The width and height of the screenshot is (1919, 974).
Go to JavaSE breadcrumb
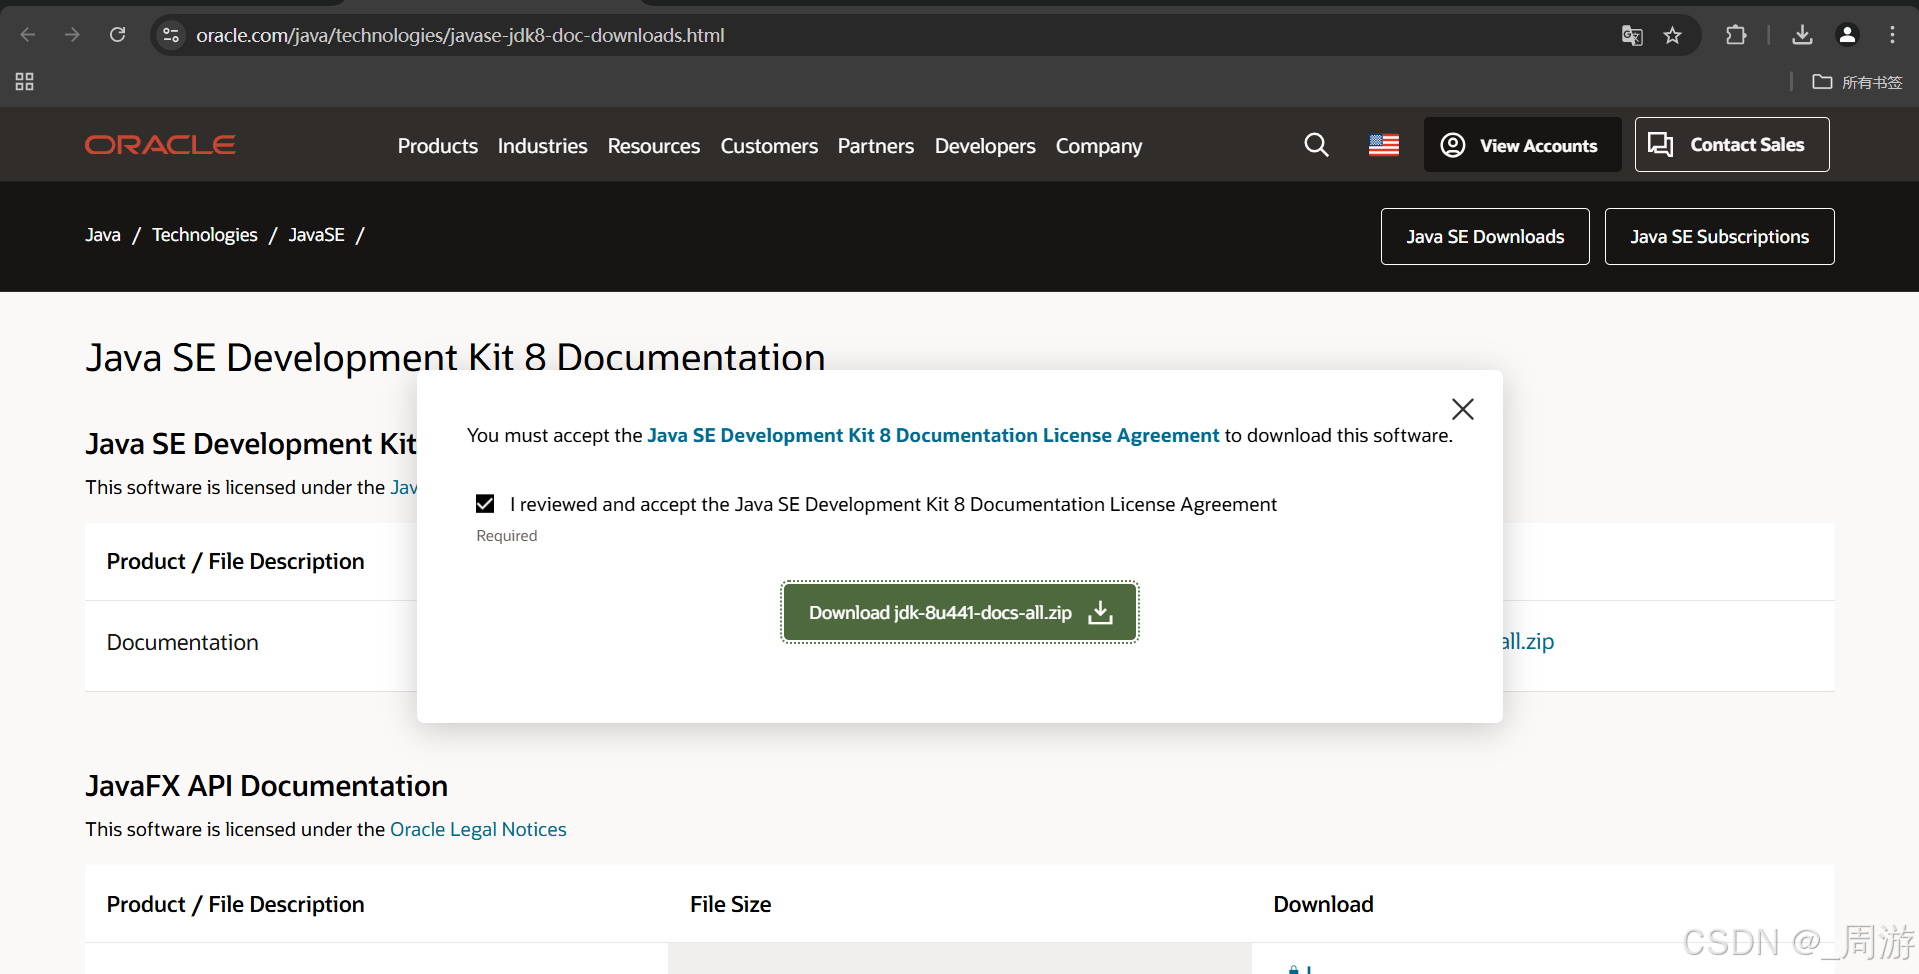[x=317, y=235]
